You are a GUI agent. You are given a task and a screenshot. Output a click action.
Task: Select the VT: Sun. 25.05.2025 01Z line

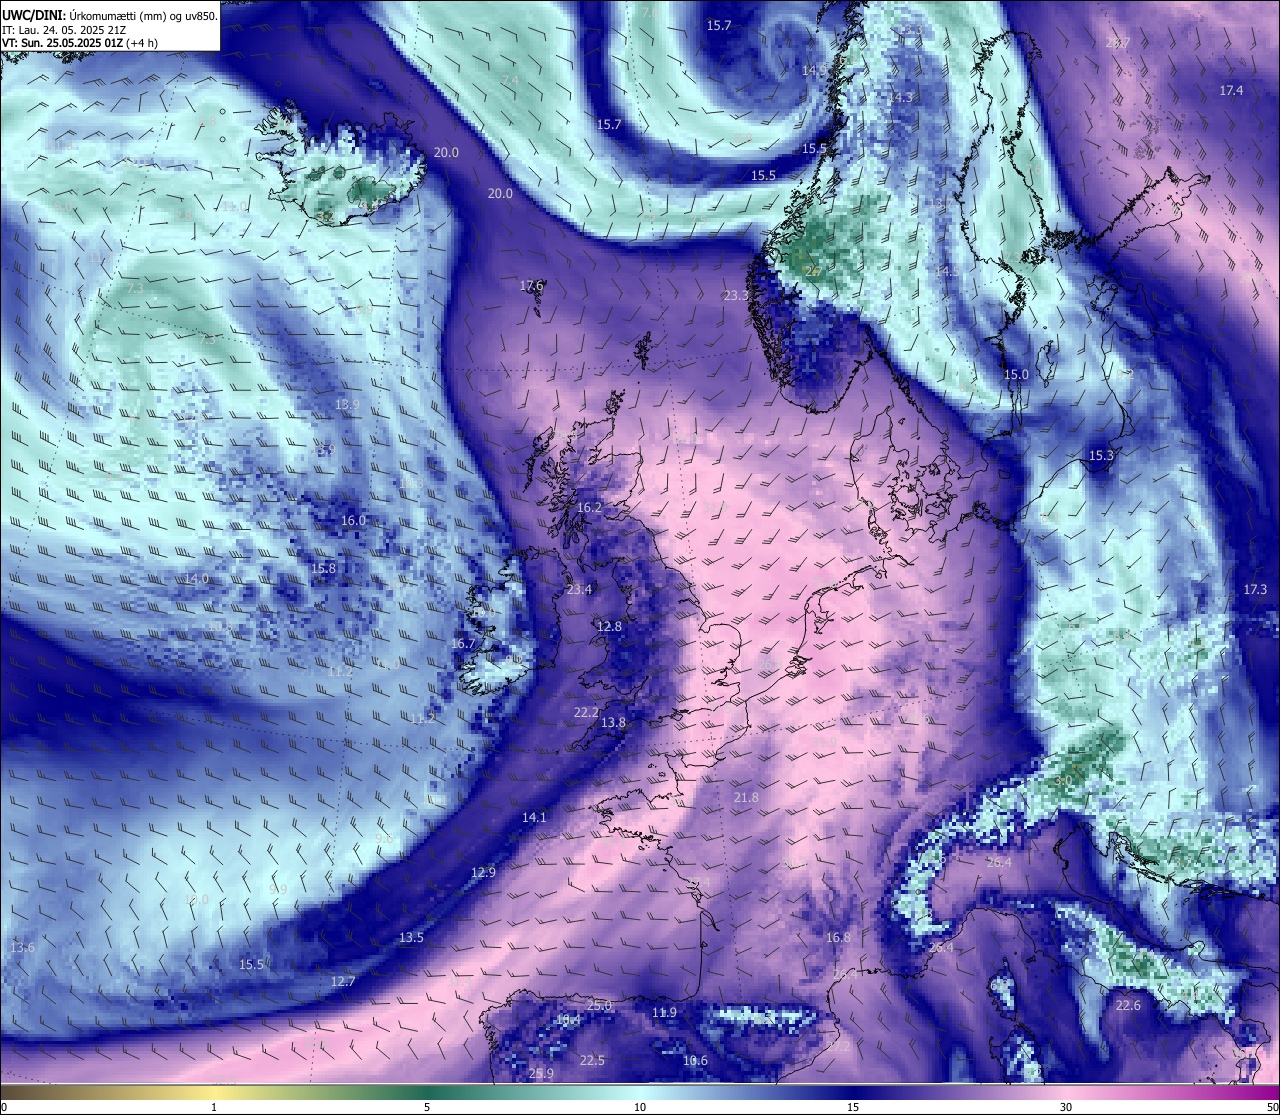click(x=79, y=43)
